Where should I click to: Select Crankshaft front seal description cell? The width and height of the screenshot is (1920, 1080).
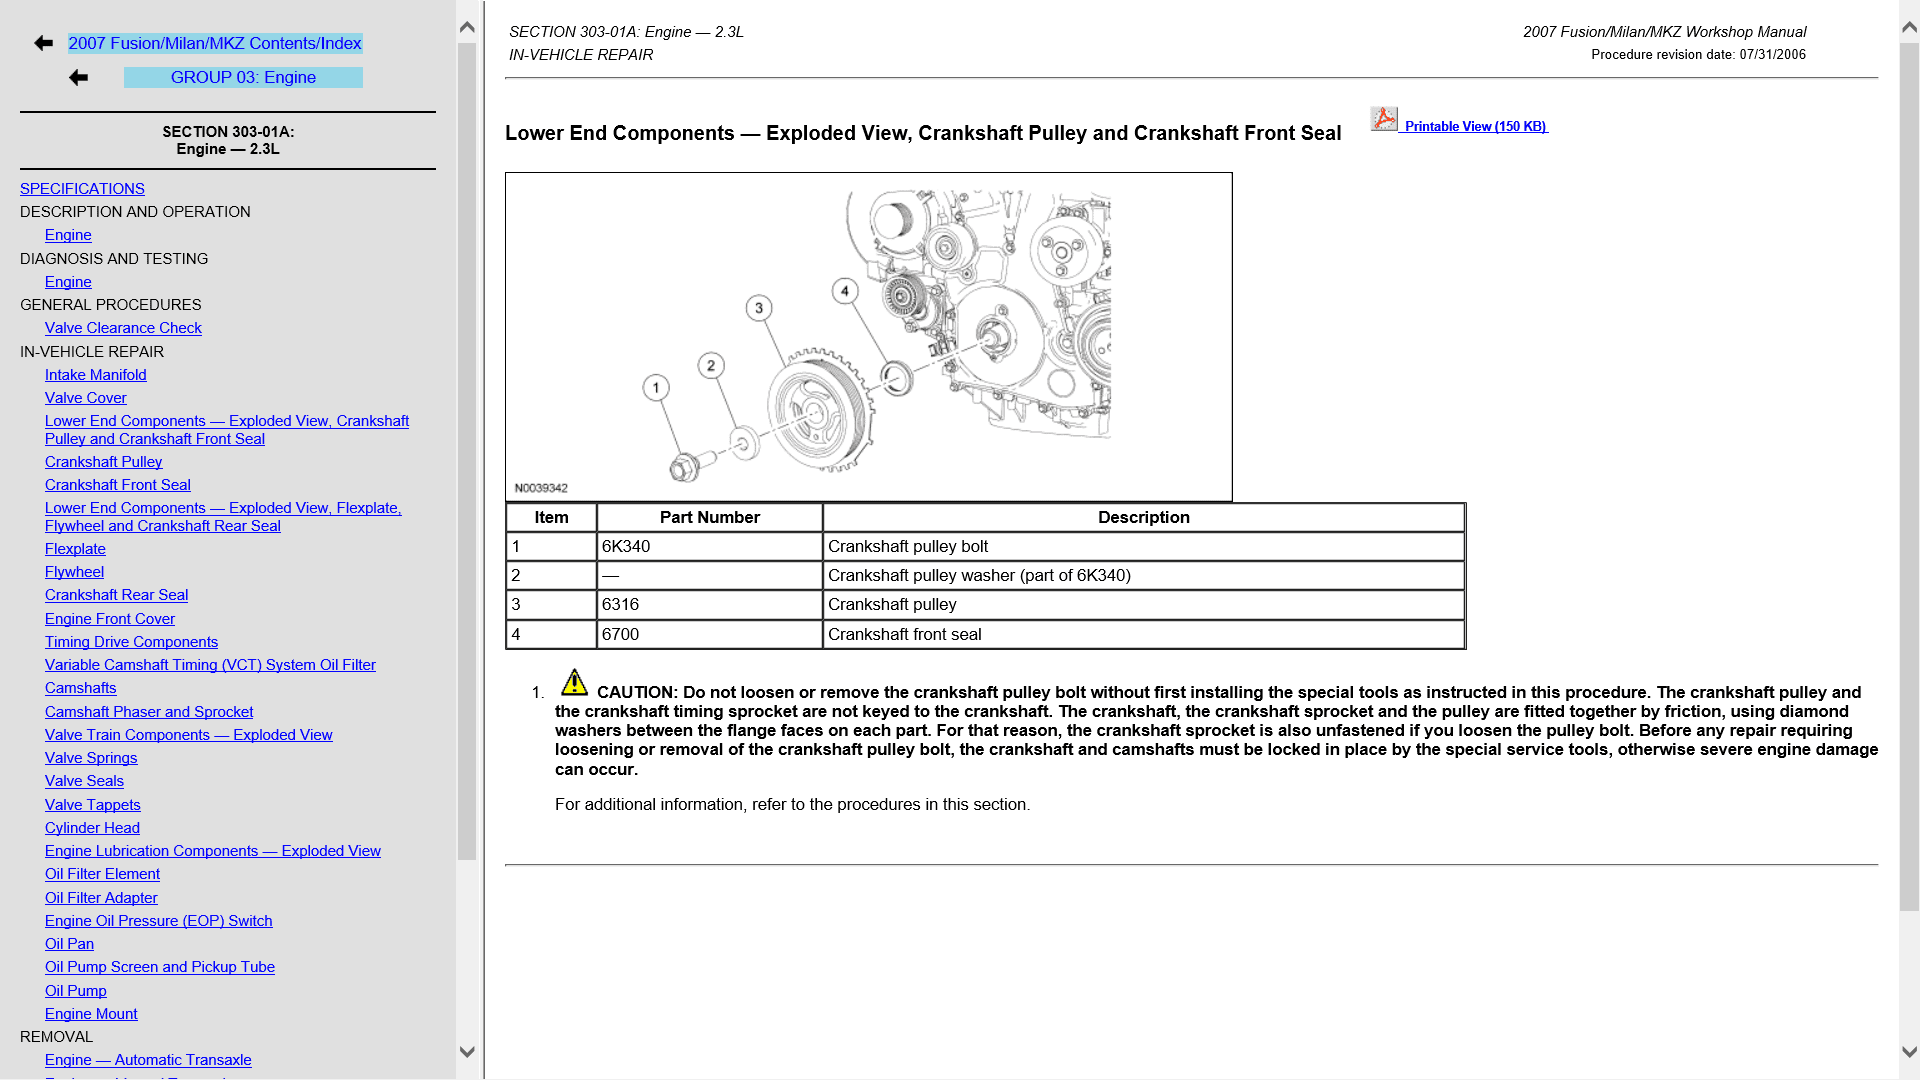pos(1143,634)
